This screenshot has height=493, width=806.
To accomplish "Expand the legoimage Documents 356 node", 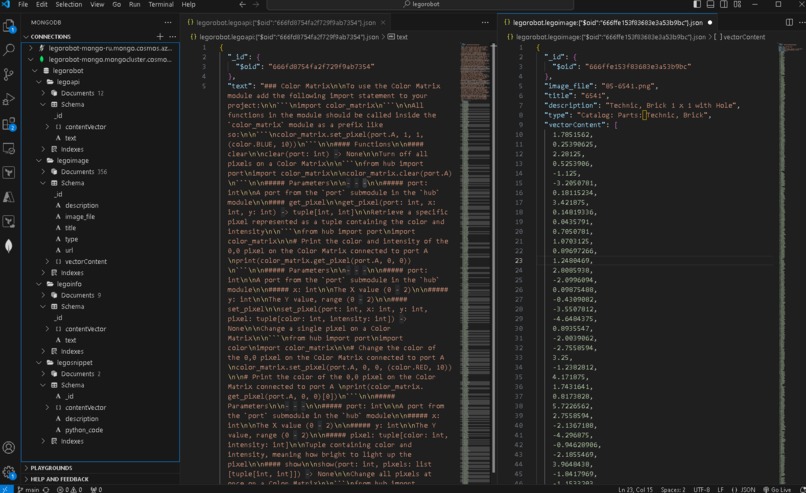I will [43, 172].
